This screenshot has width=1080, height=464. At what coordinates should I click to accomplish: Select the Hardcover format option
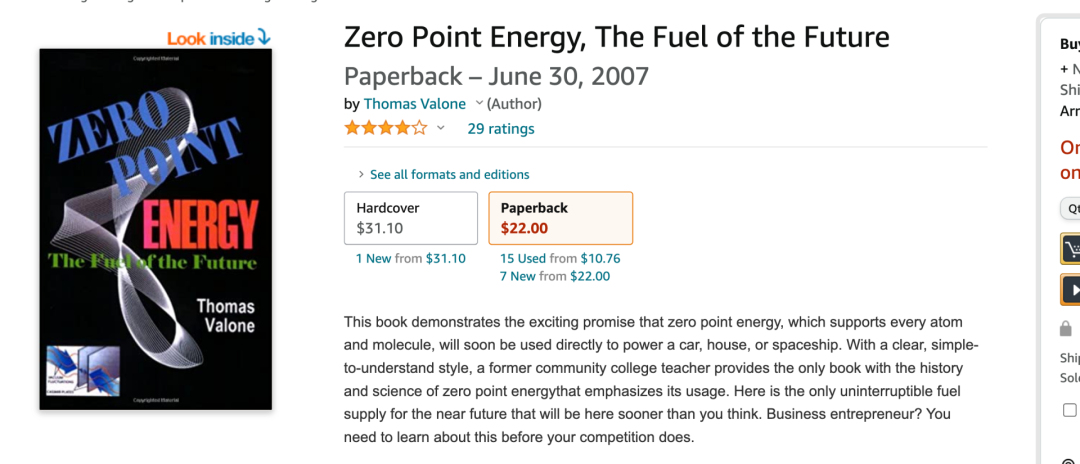(x=411, y=218)
